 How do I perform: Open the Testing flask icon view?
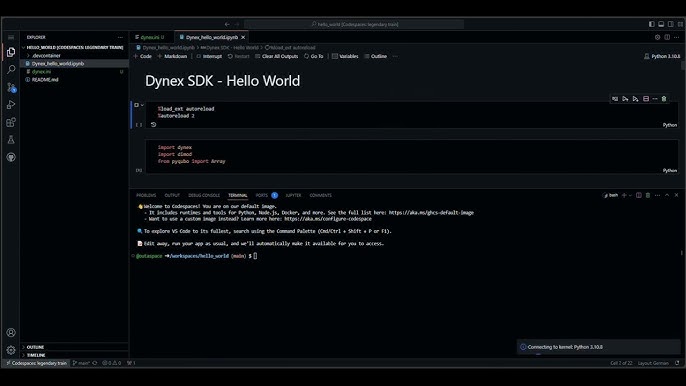[11, 140]
